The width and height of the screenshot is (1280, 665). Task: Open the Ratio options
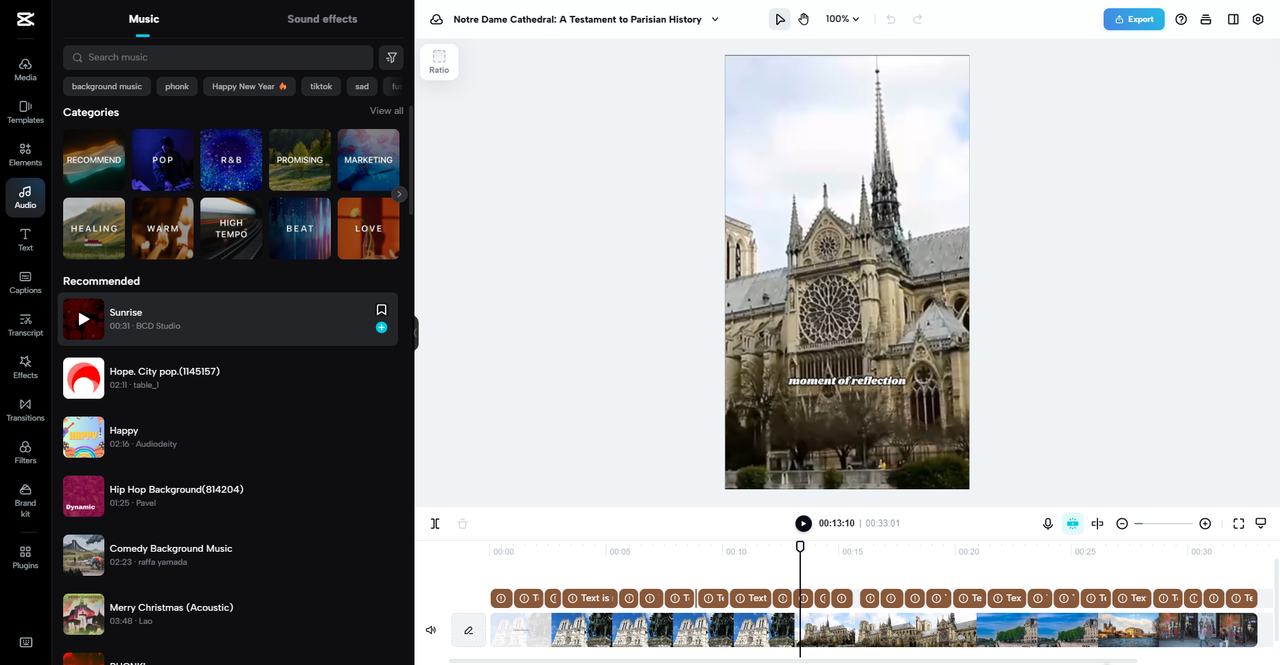439,62
